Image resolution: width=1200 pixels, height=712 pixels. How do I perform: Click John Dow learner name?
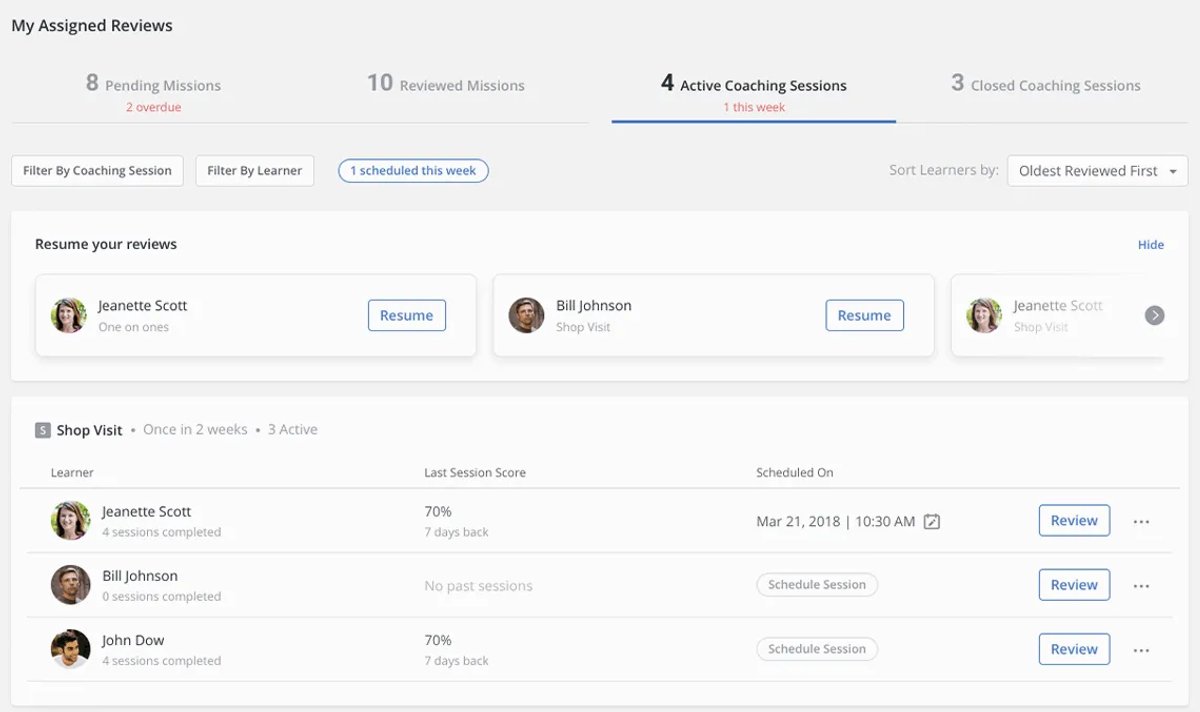point(133,640)
